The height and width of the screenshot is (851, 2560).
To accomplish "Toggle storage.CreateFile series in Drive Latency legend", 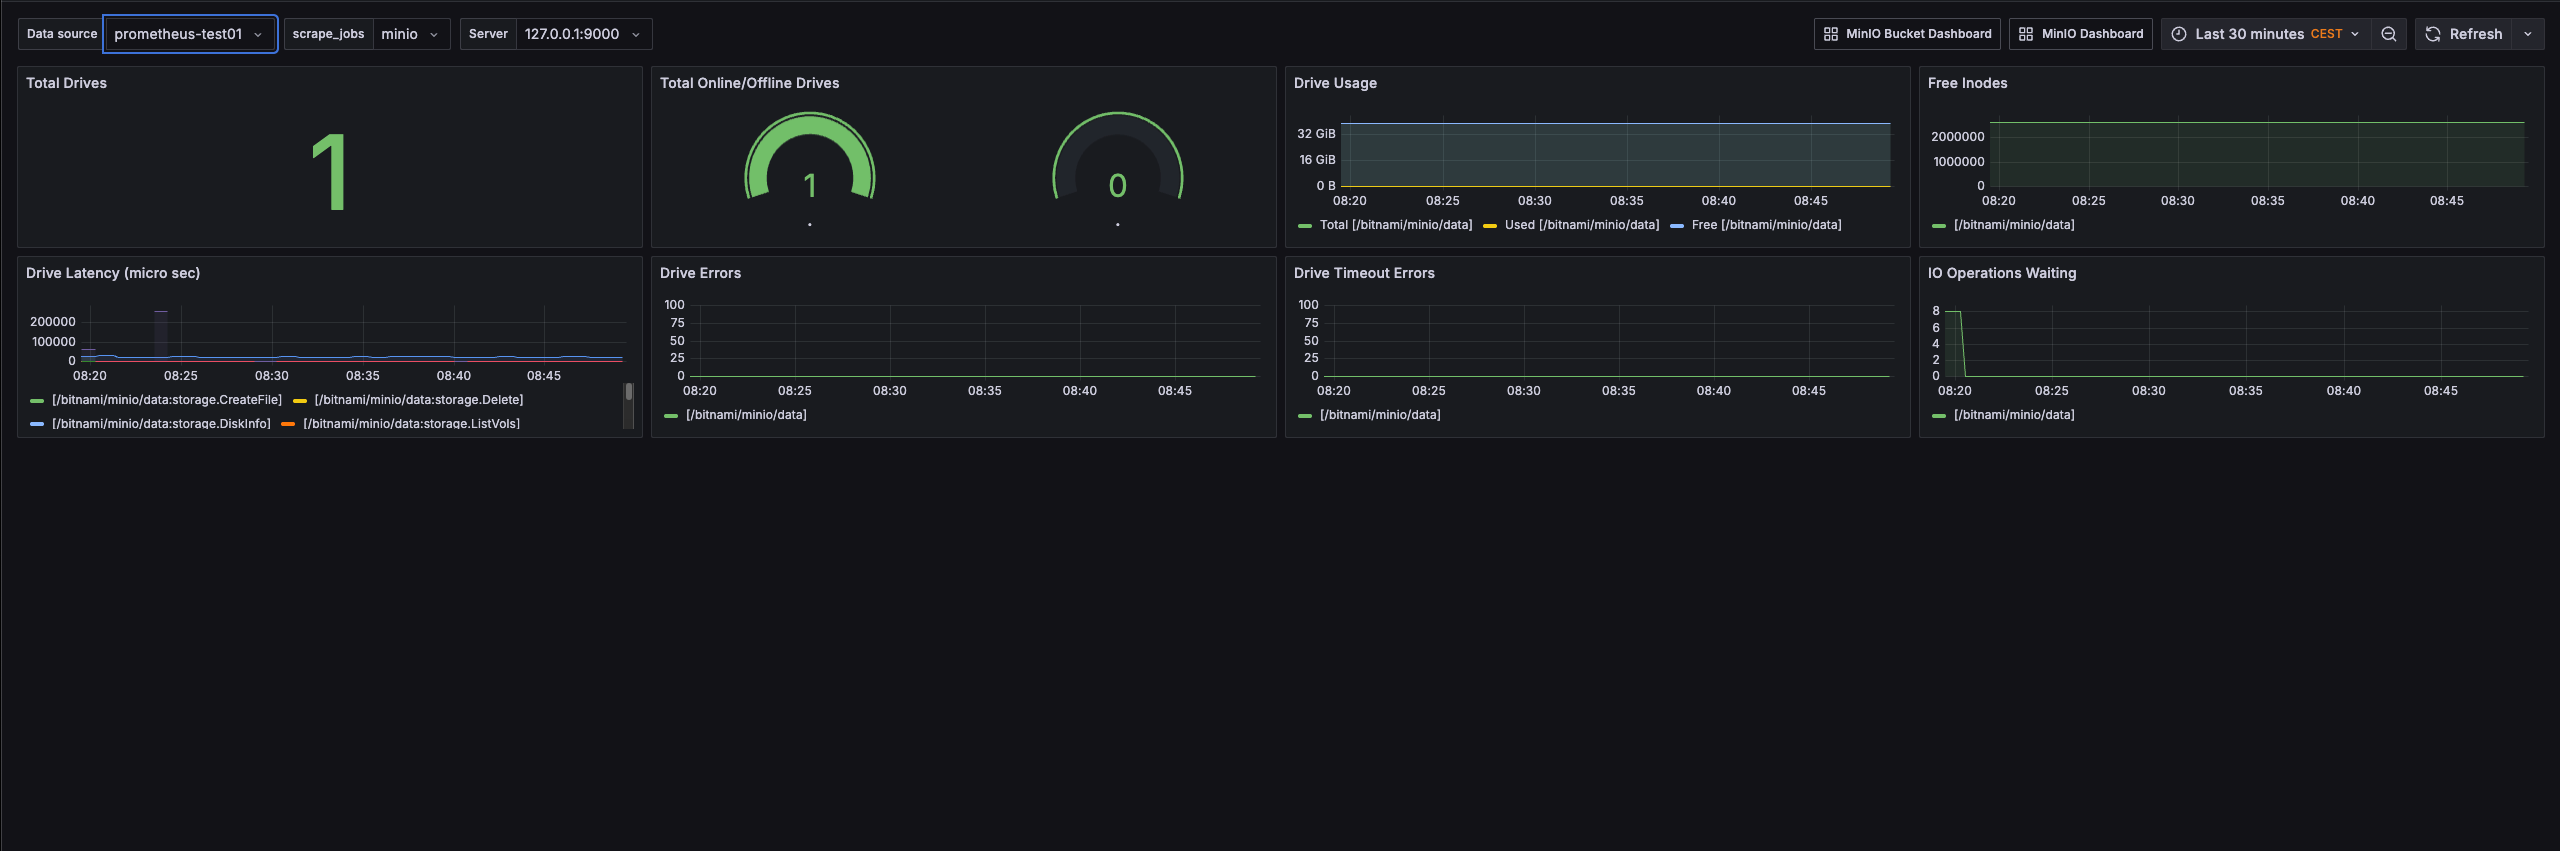I will (166, 400).
